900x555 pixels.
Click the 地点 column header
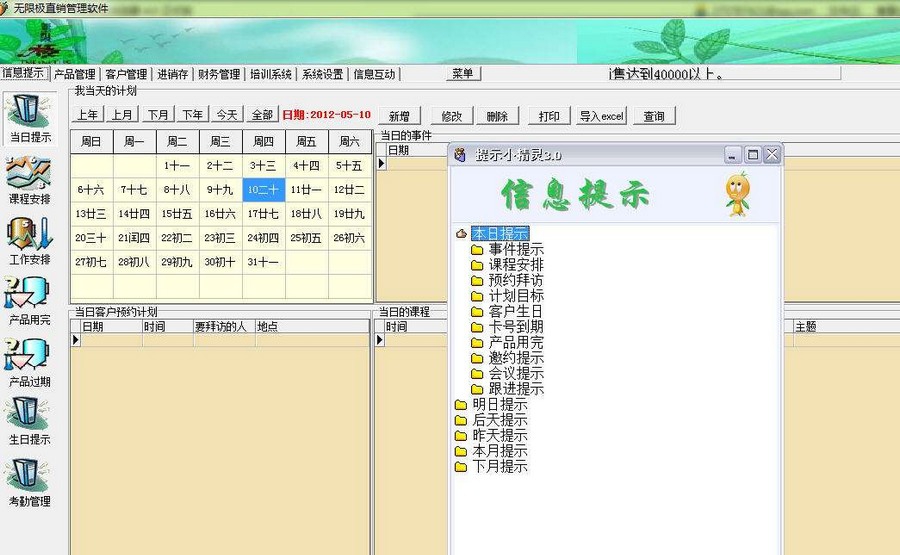312,327
